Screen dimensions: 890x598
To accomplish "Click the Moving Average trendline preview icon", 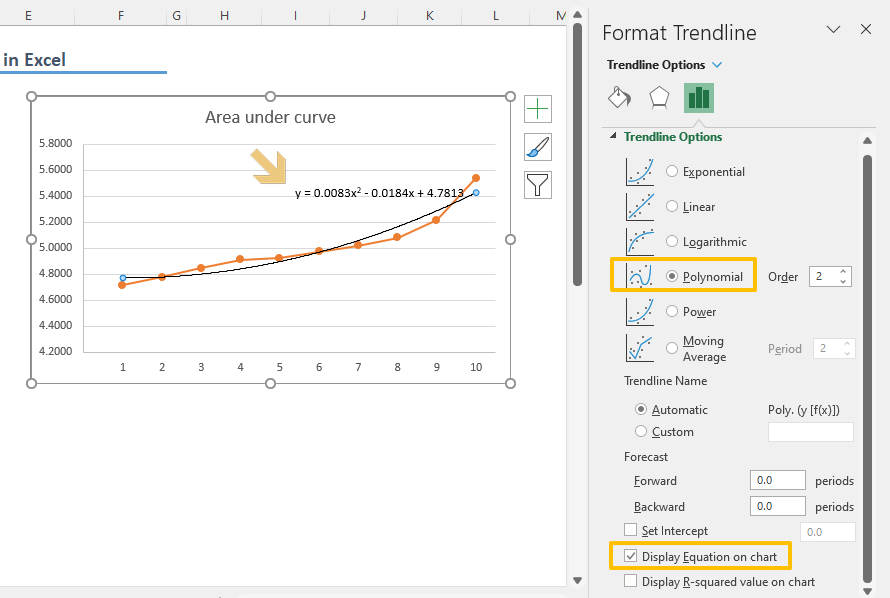I will point(640,345).
